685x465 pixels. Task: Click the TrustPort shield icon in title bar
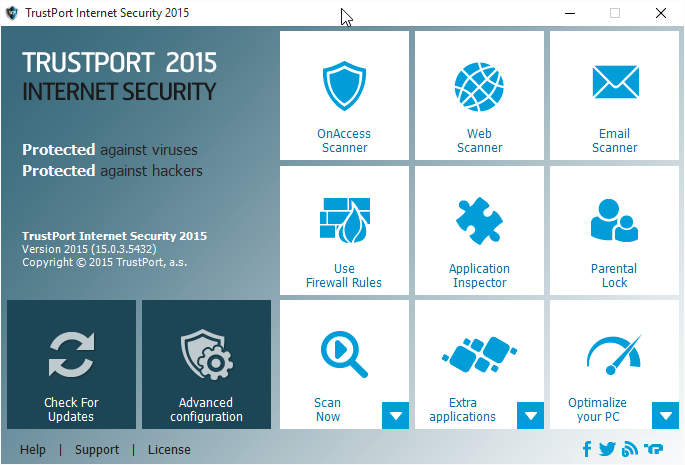[x=12, y=13]
